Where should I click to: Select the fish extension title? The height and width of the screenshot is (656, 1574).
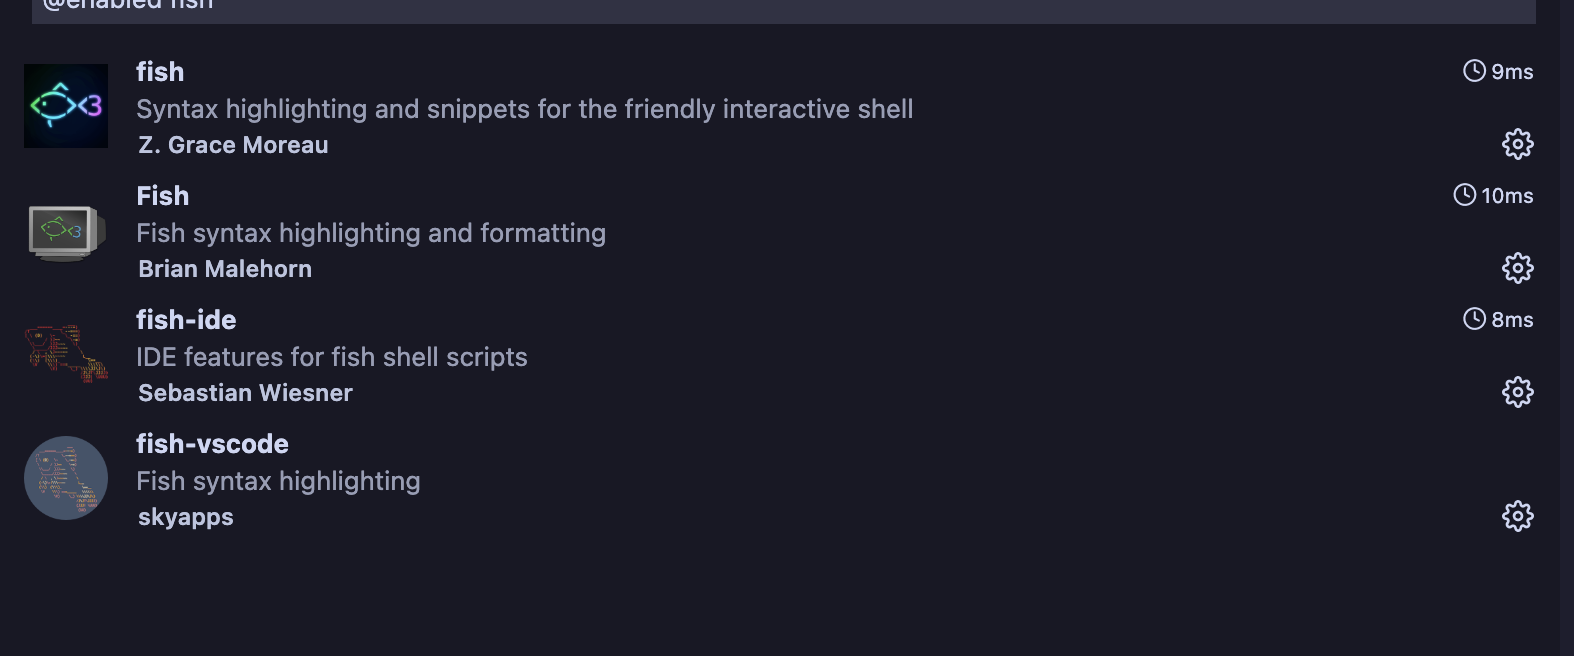160,72
